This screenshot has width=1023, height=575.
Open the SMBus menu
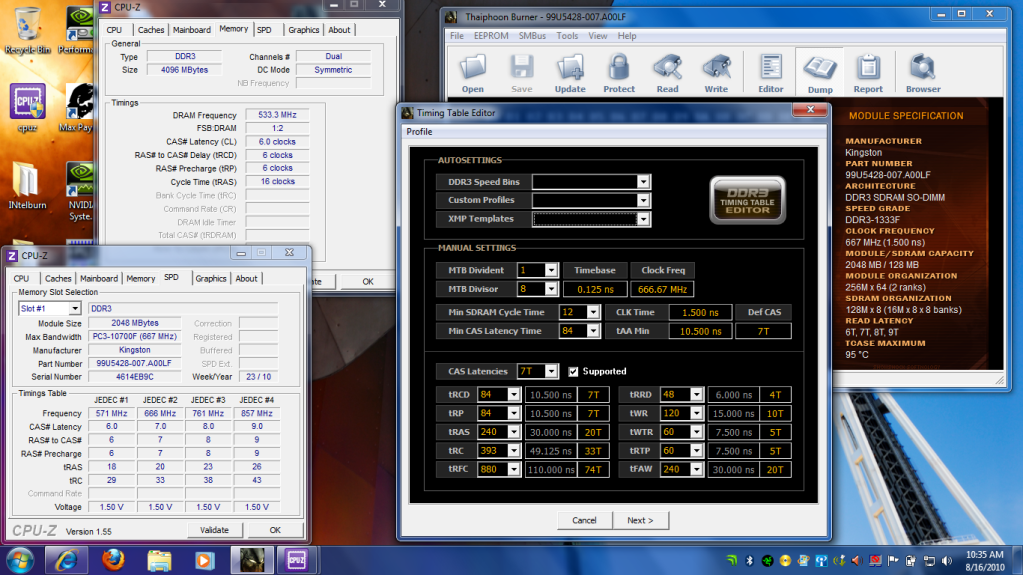(532, 36)
